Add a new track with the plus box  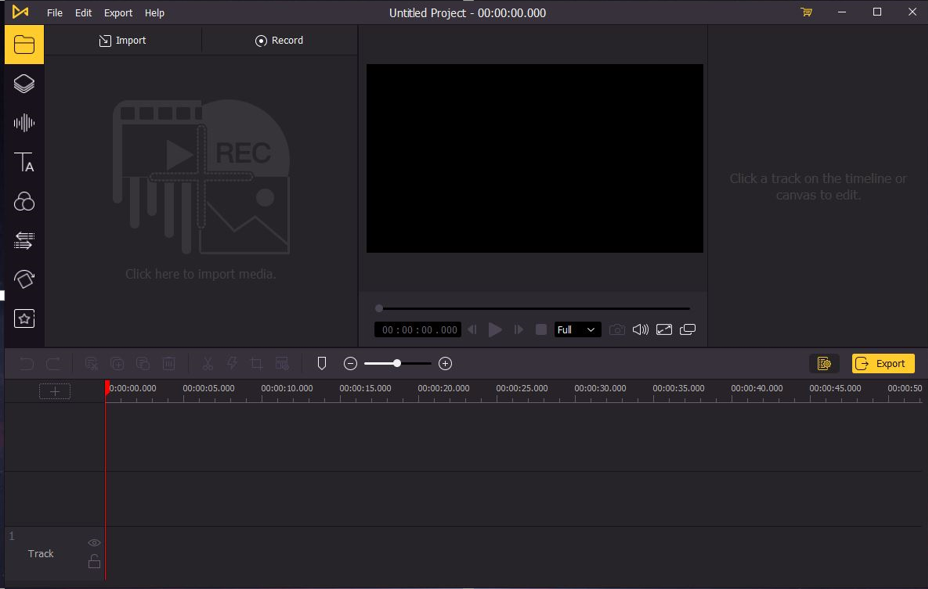click(54, 391)
